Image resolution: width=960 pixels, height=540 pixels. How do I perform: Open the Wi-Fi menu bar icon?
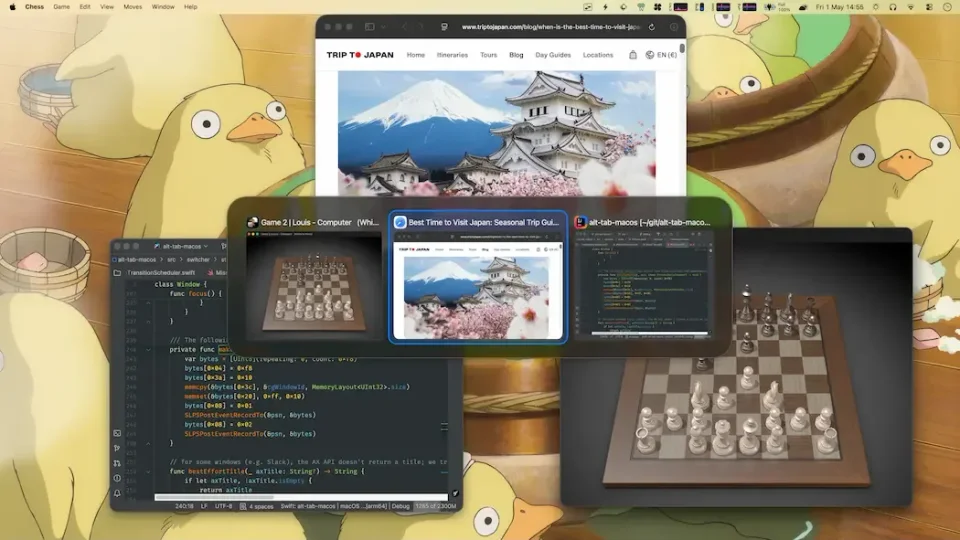(x=911, y=7)
